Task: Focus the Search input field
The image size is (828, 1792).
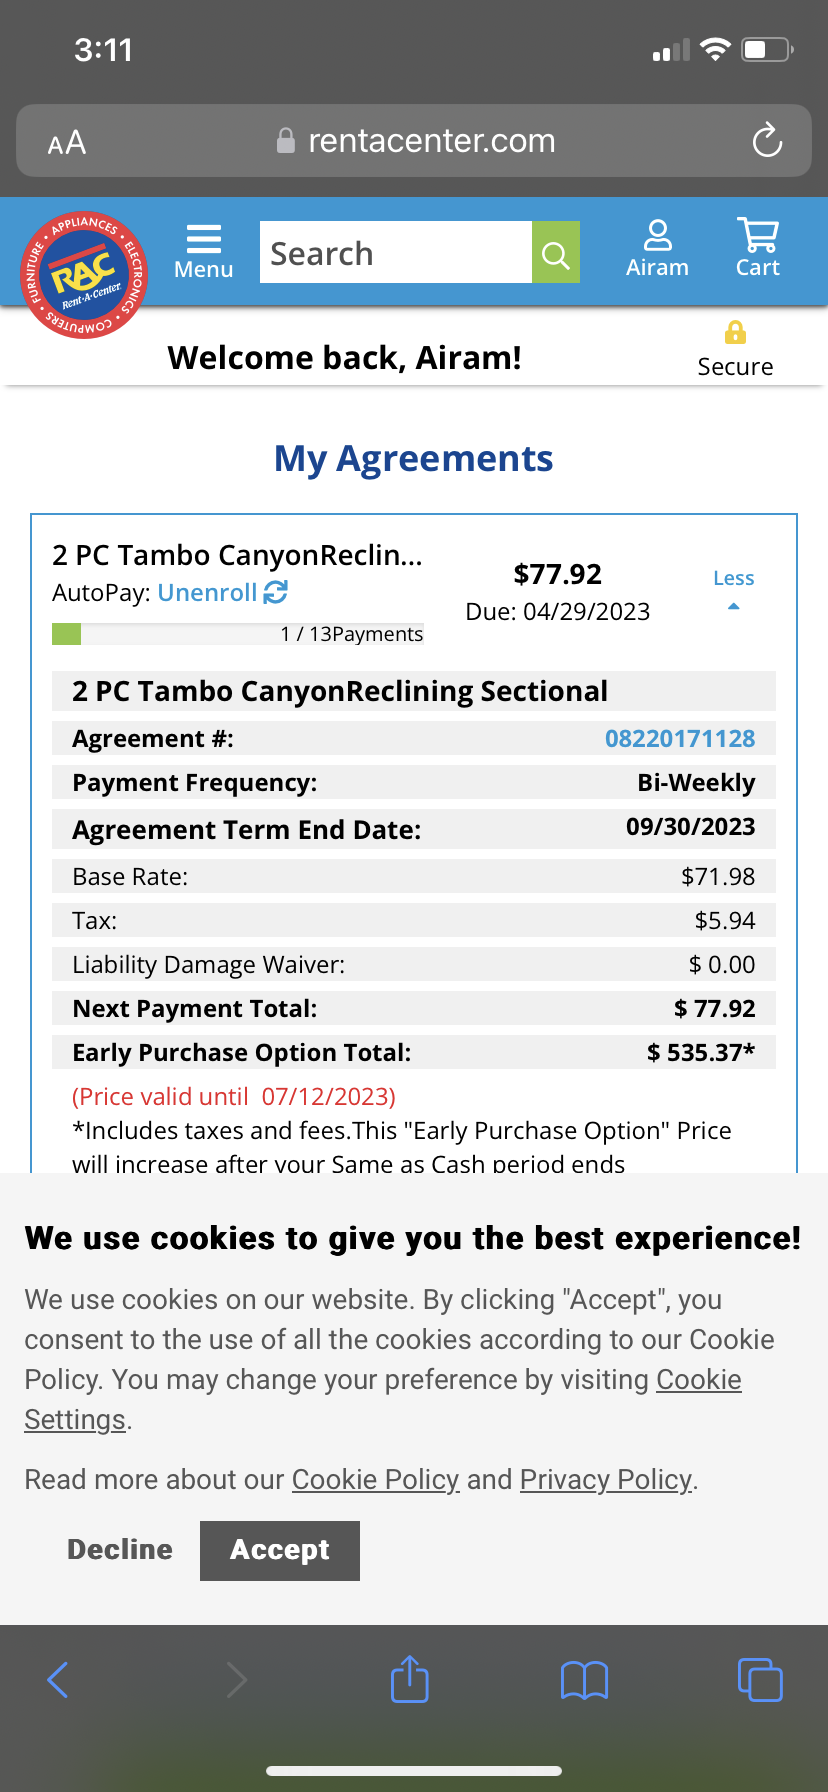Action: point(396,253)
